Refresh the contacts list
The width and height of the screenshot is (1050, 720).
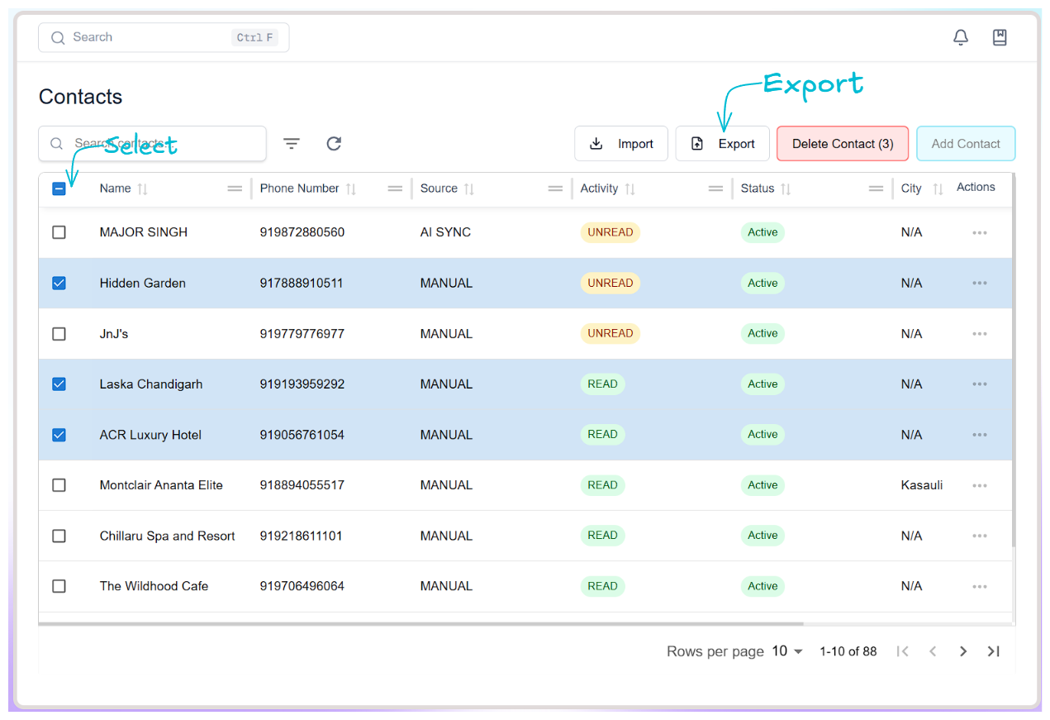pyautogui.click(x=333, y=143)
